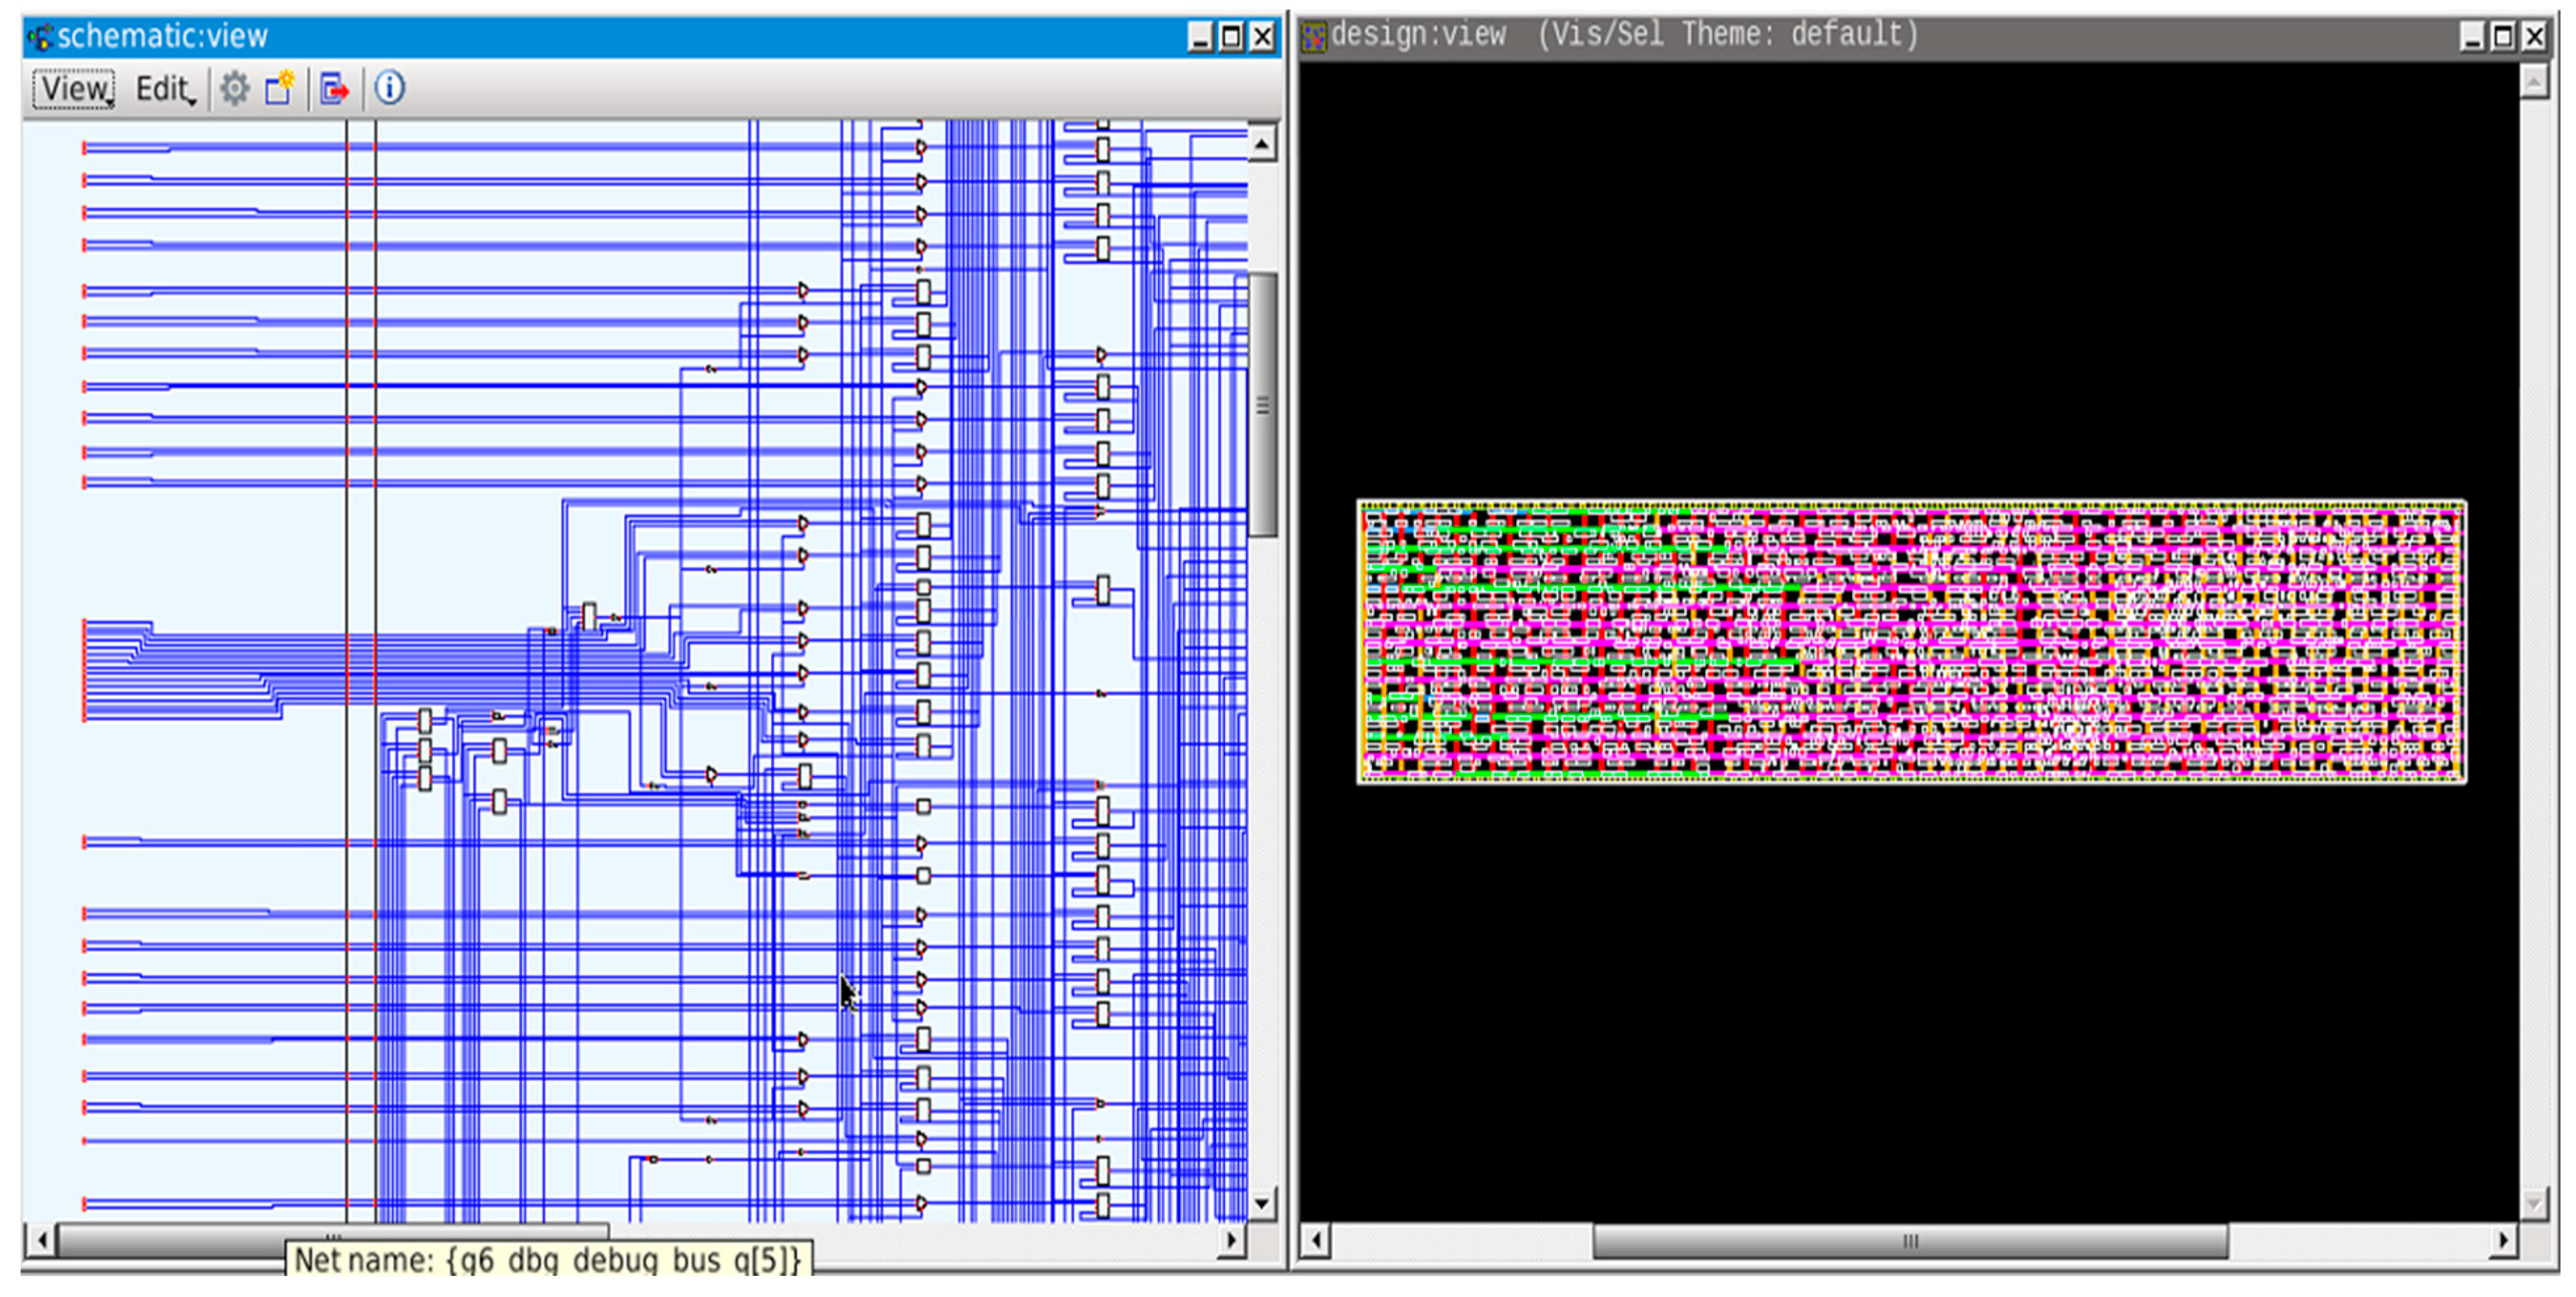Open the View dropdown menu
This screenshot has height=1297, width=2576.
pyautogui.click(x=74, y=89)
